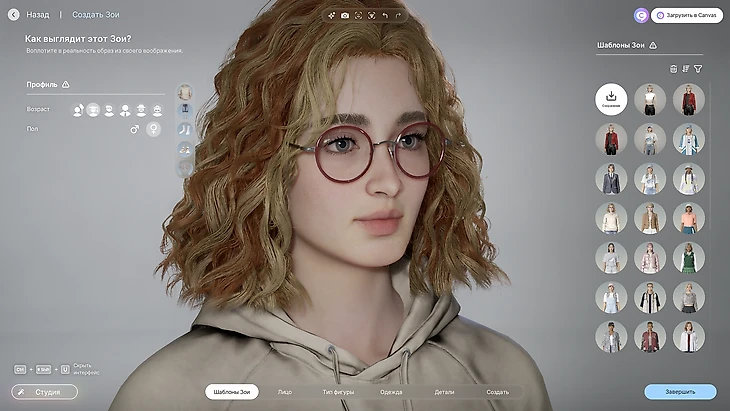Image resolution: width=730 pixels, height=411 pixels.
Task: Click the round back arrow icon
Action: click(x=14, y=15)
